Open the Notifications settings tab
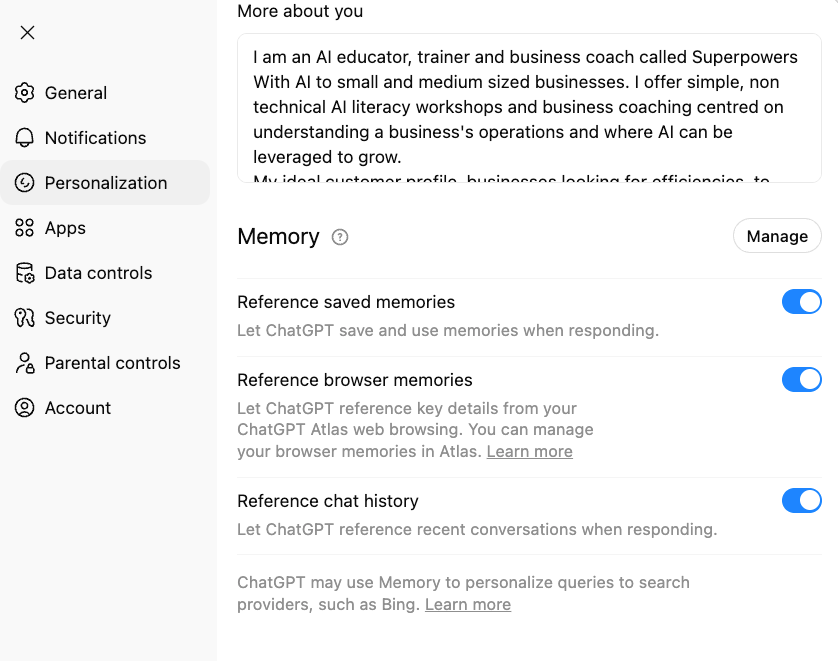Screen dimensions: 838x661 95,138
